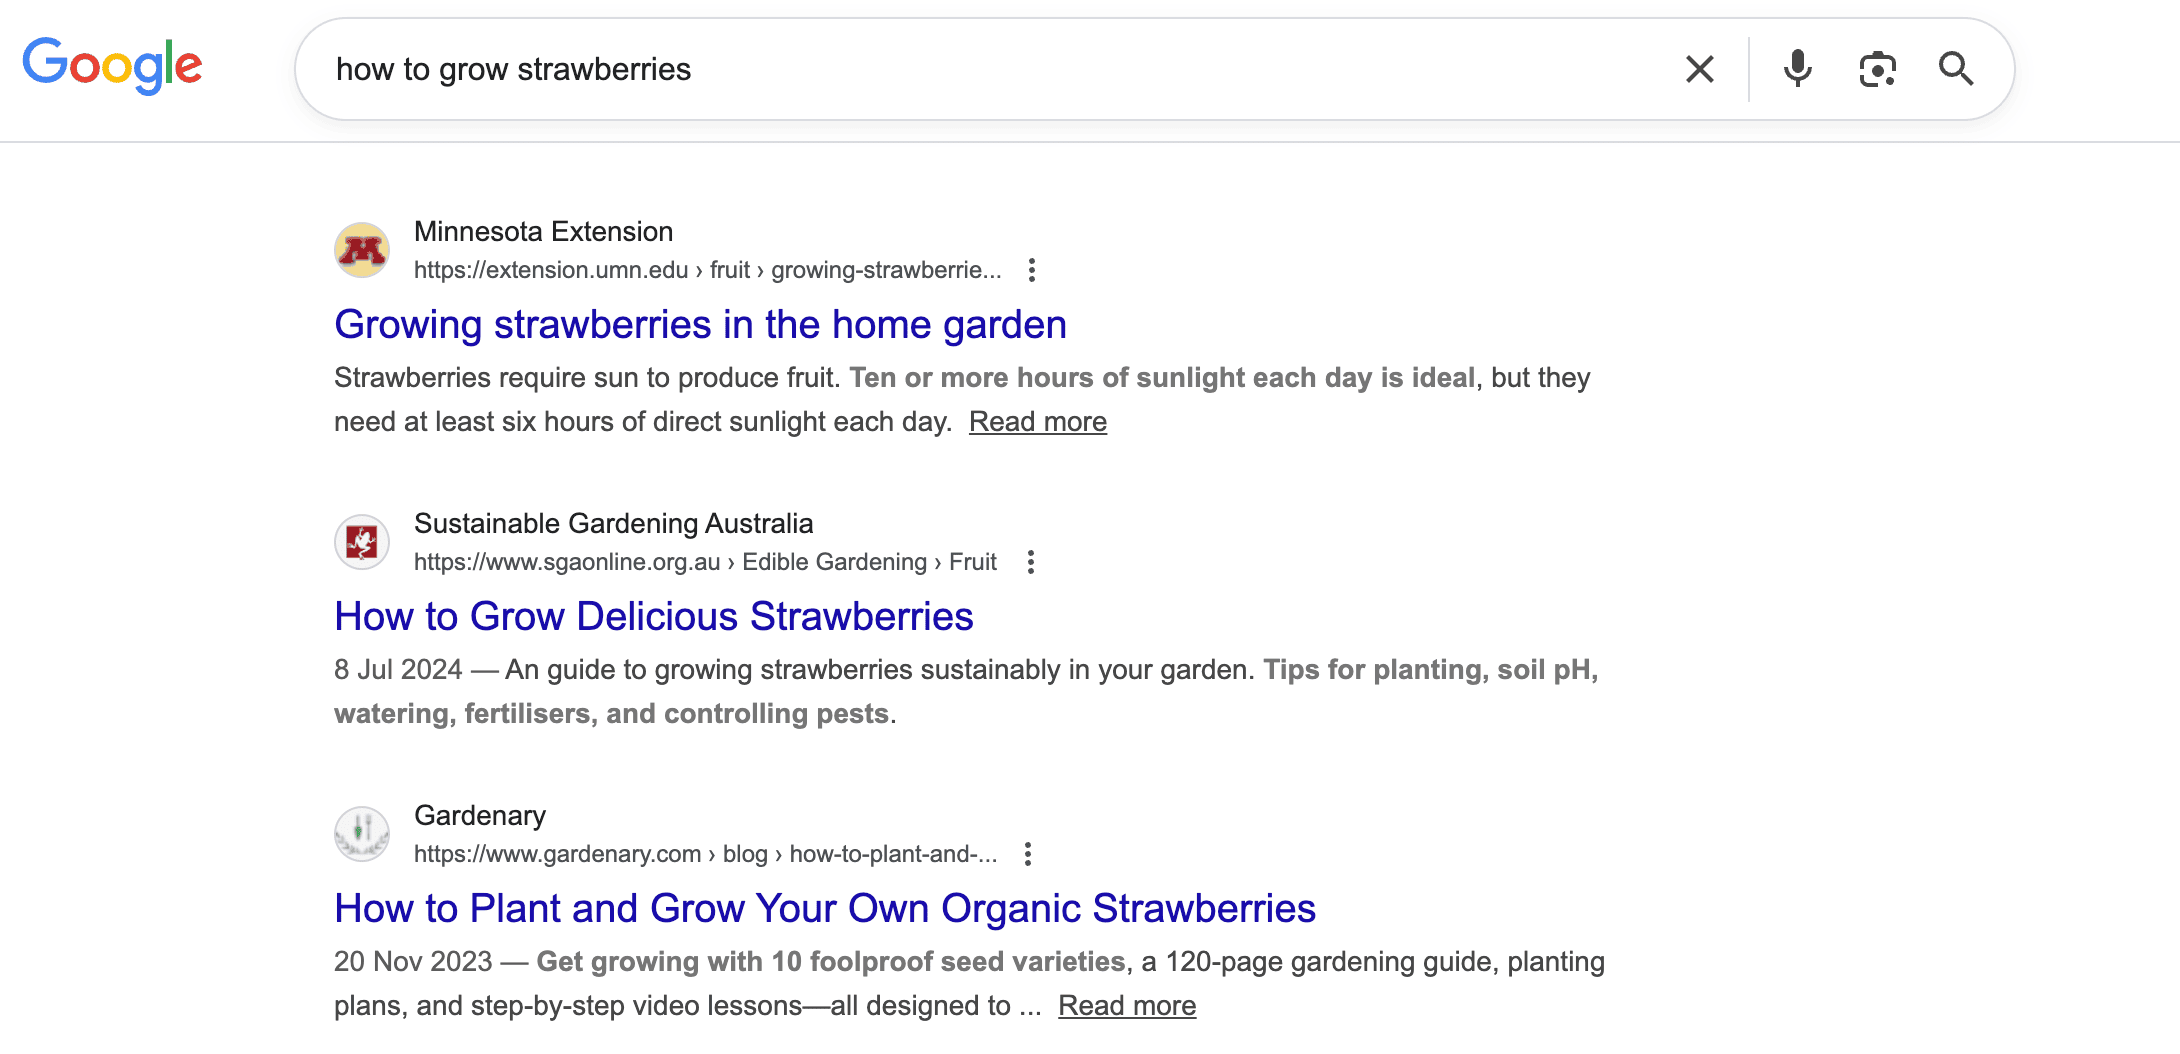Clear the search query with X
Screen dimensions: 2180x1054
click(1699, 69)
